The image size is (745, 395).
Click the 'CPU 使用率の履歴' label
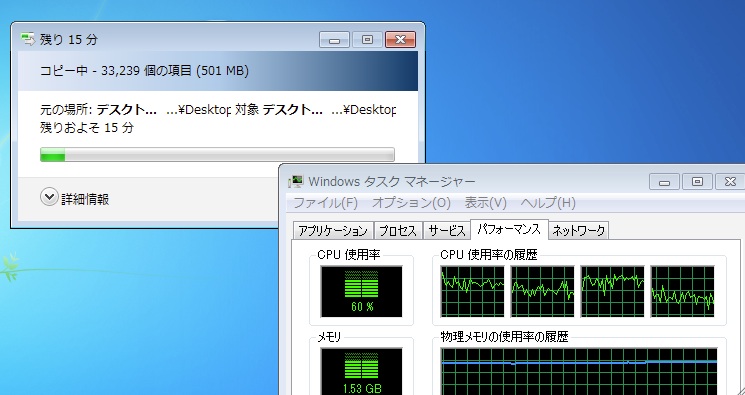[488, 255]
